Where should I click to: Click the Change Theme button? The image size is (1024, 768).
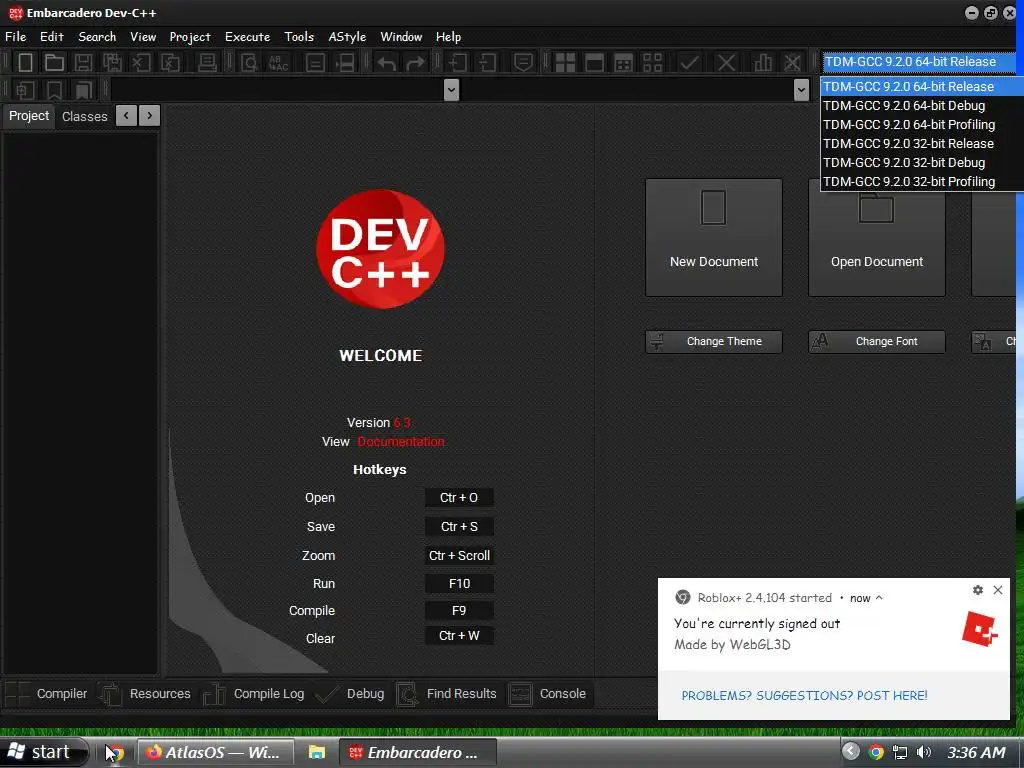(x=714, y=342)
